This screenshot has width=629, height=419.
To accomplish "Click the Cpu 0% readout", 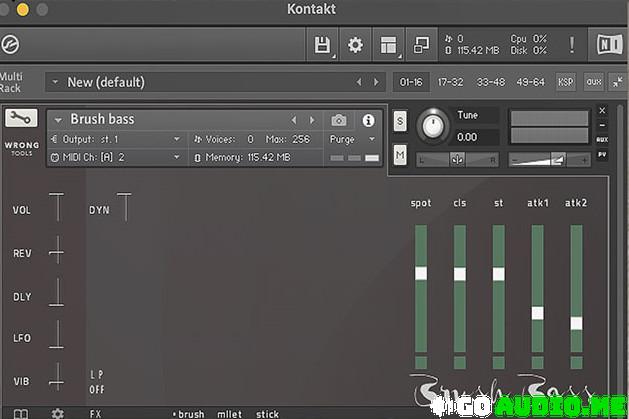I will 529,39.
